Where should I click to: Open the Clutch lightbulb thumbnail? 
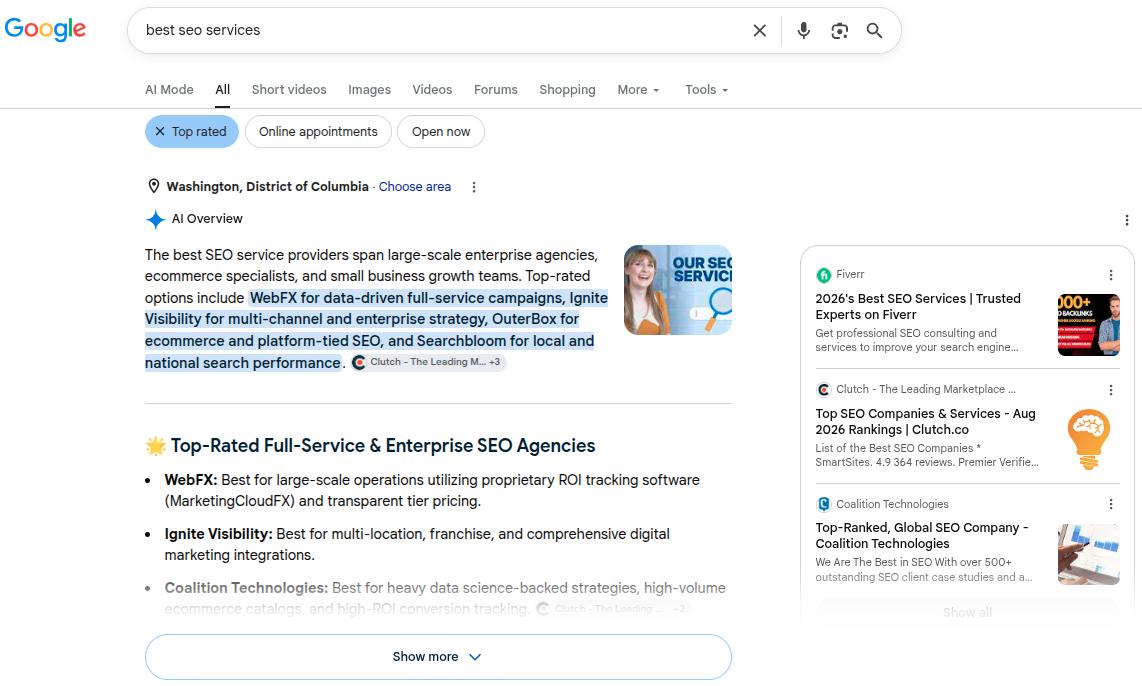(x=1088, y=439)
